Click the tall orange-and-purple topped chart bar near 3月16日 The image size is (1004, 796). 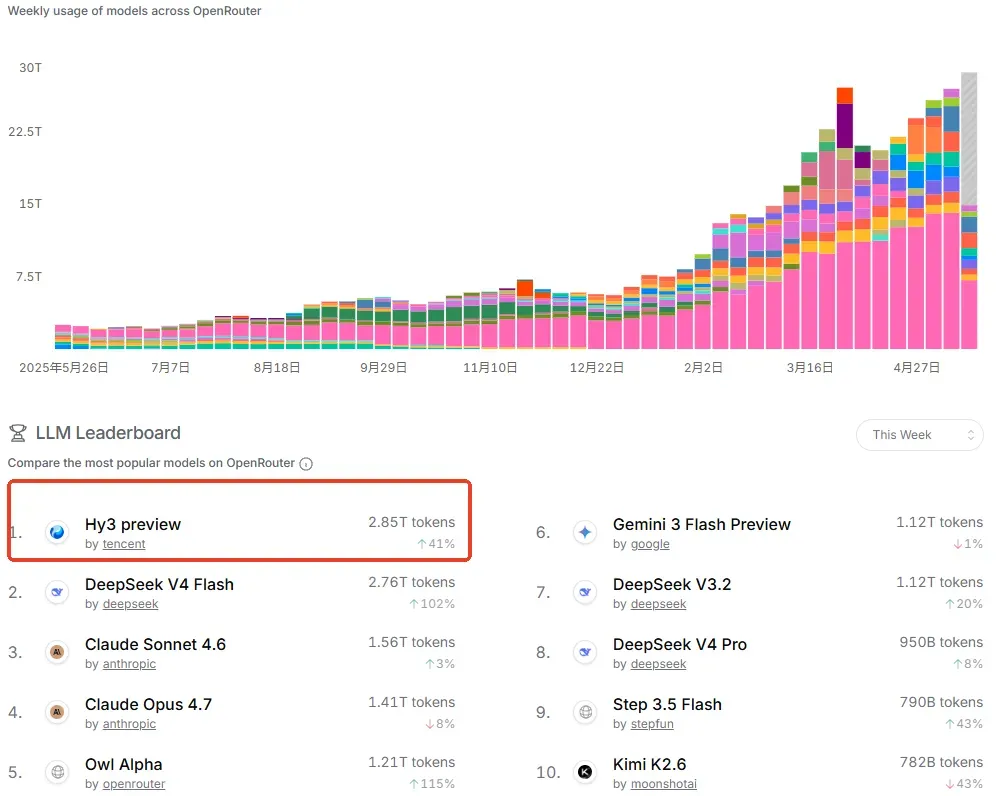[x=845, y=218]
